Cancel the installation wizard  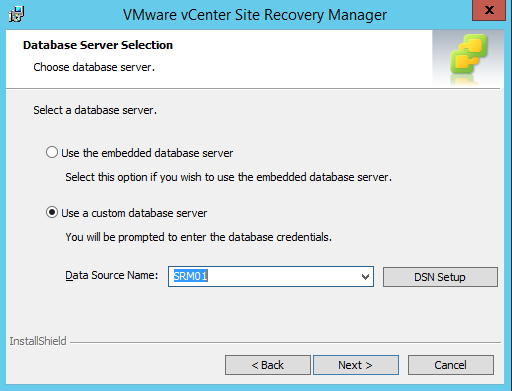(x=451, y=365)
